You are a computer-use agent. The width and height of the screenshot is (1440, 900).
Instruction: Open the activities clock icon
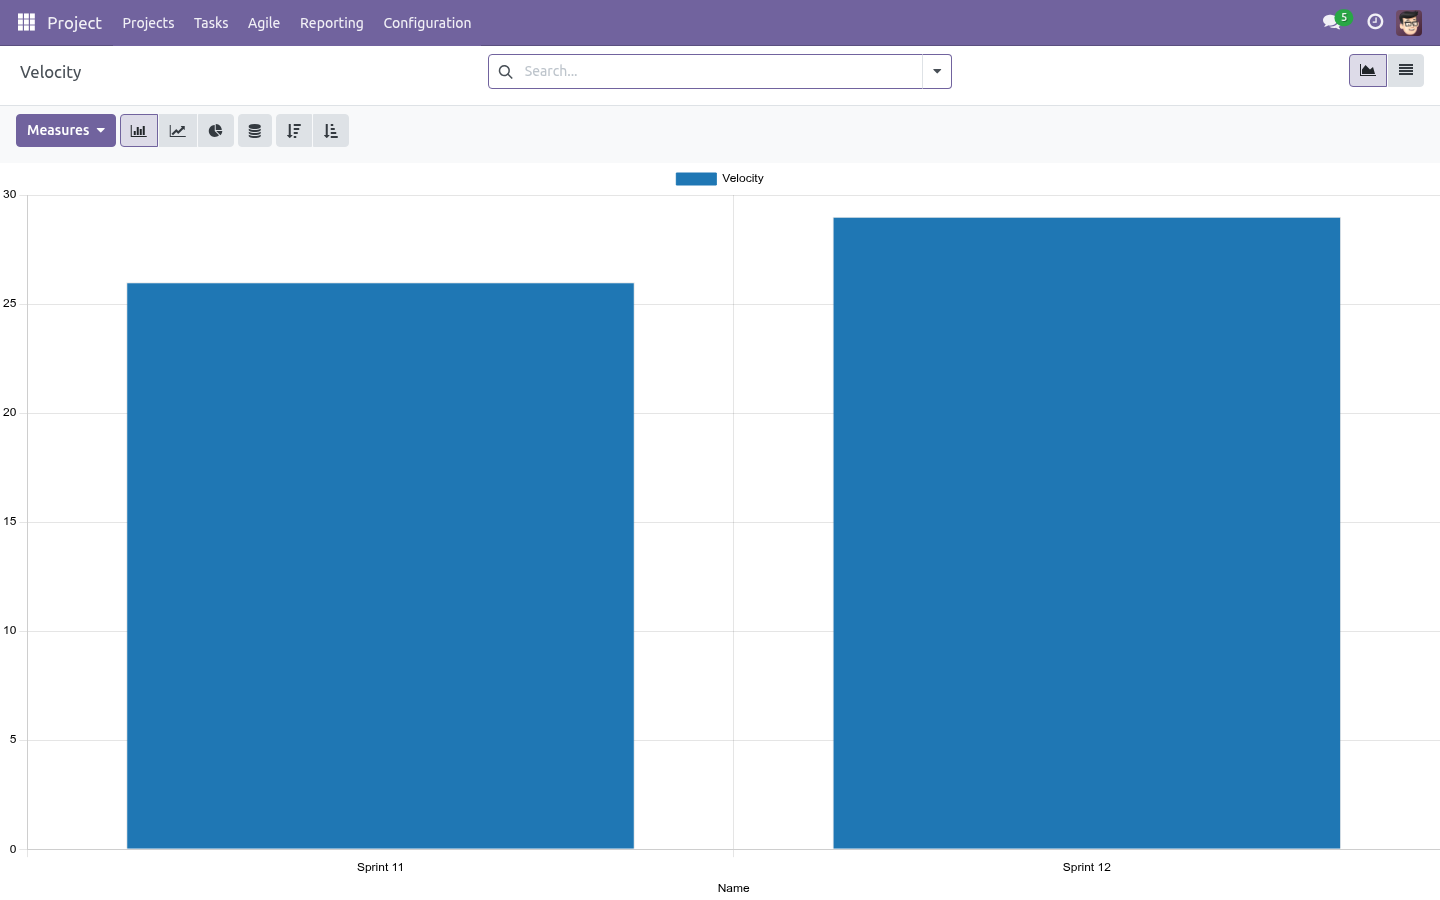click(1375, 22)
